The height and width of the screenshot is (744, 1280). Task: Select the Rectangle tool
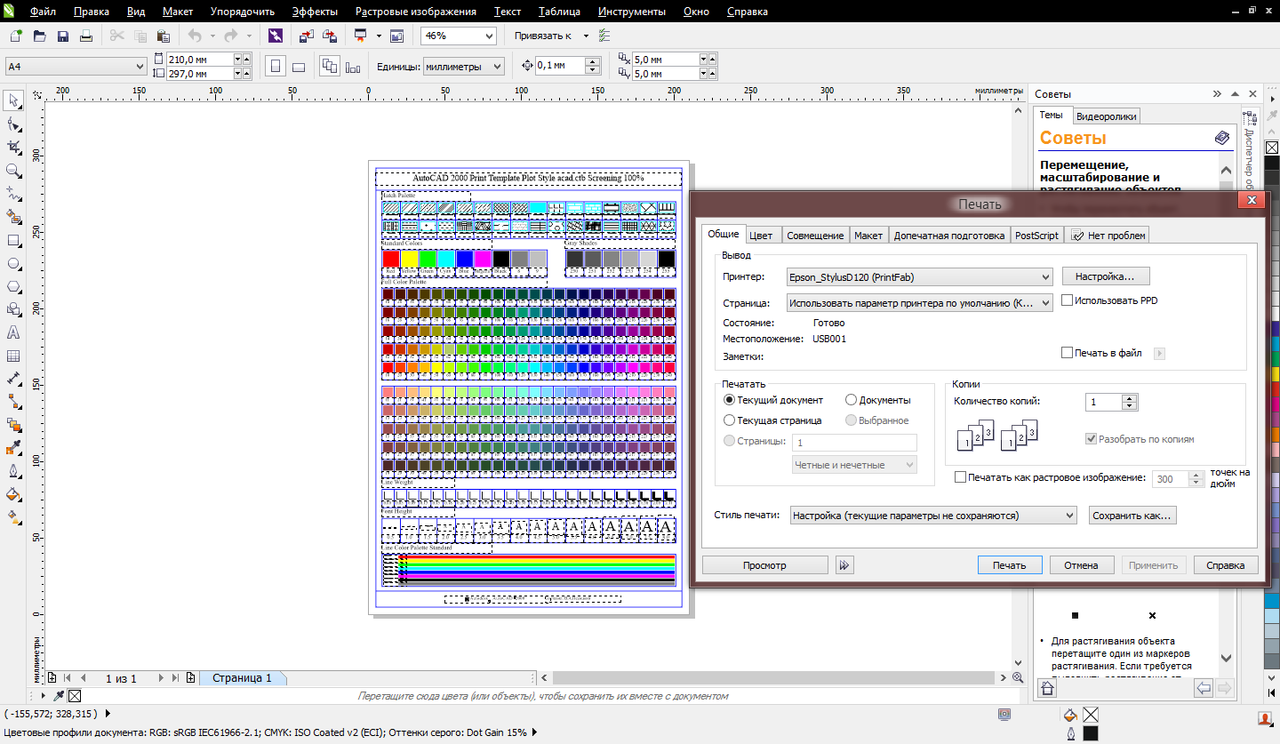point(14,241)
